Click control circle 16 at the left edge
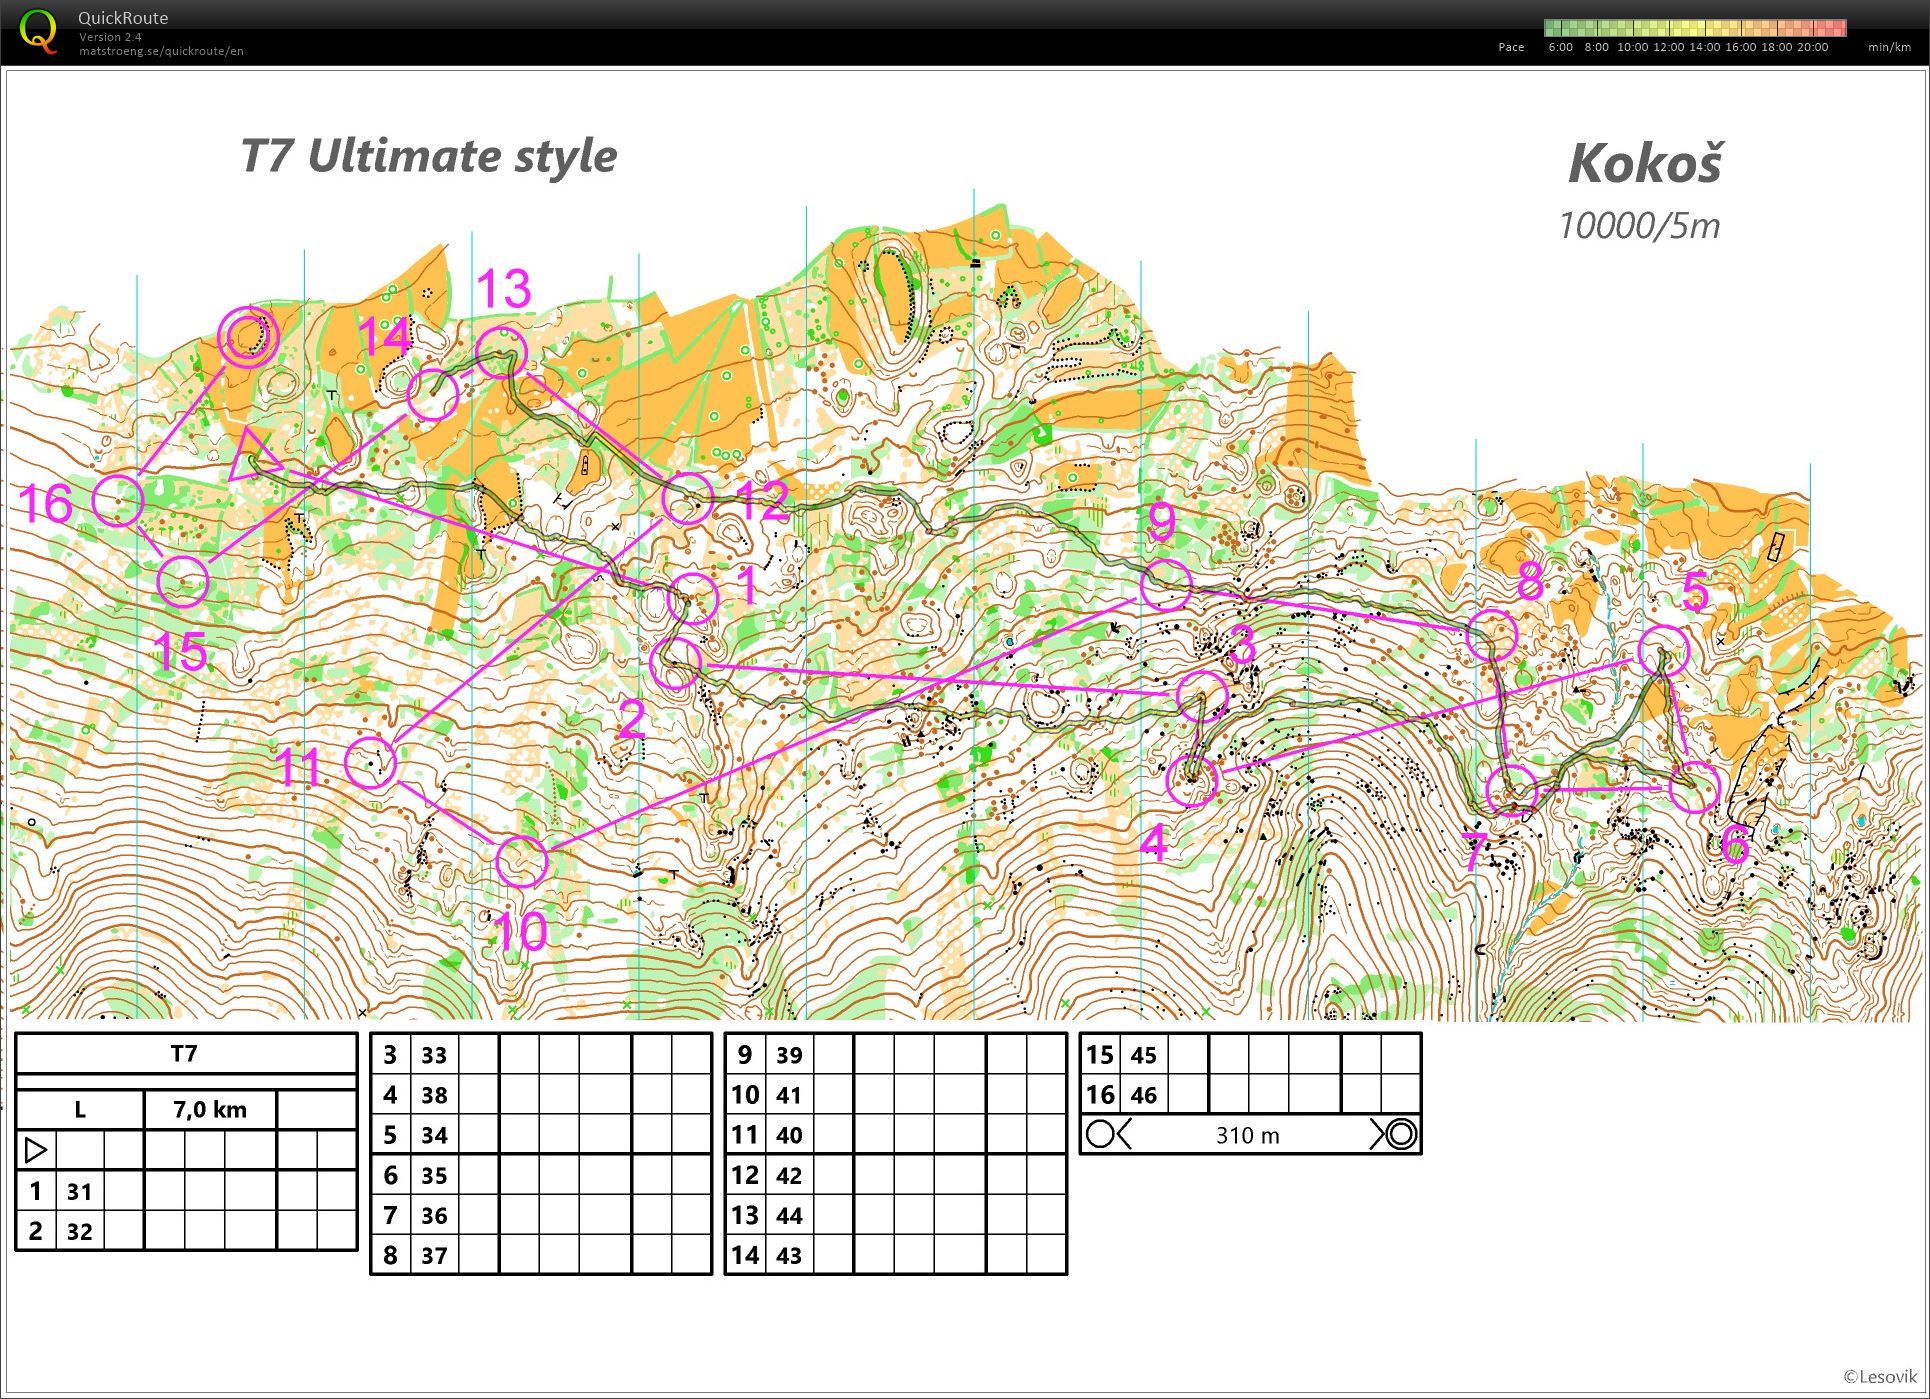This screenshot has width=1930, height=1399. [x=118, y=500]
